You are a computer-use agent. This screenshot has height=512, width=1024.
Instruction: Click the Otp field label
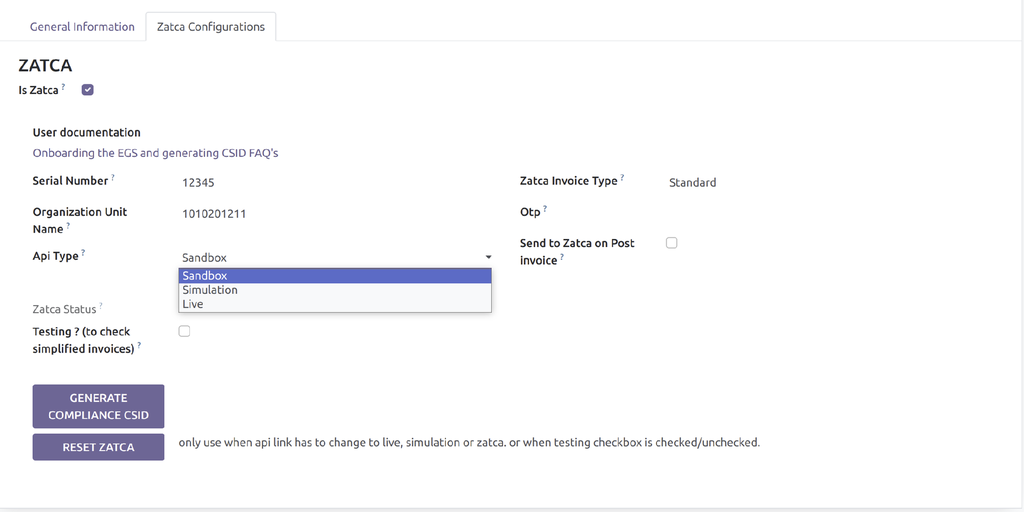click(530, 212)
